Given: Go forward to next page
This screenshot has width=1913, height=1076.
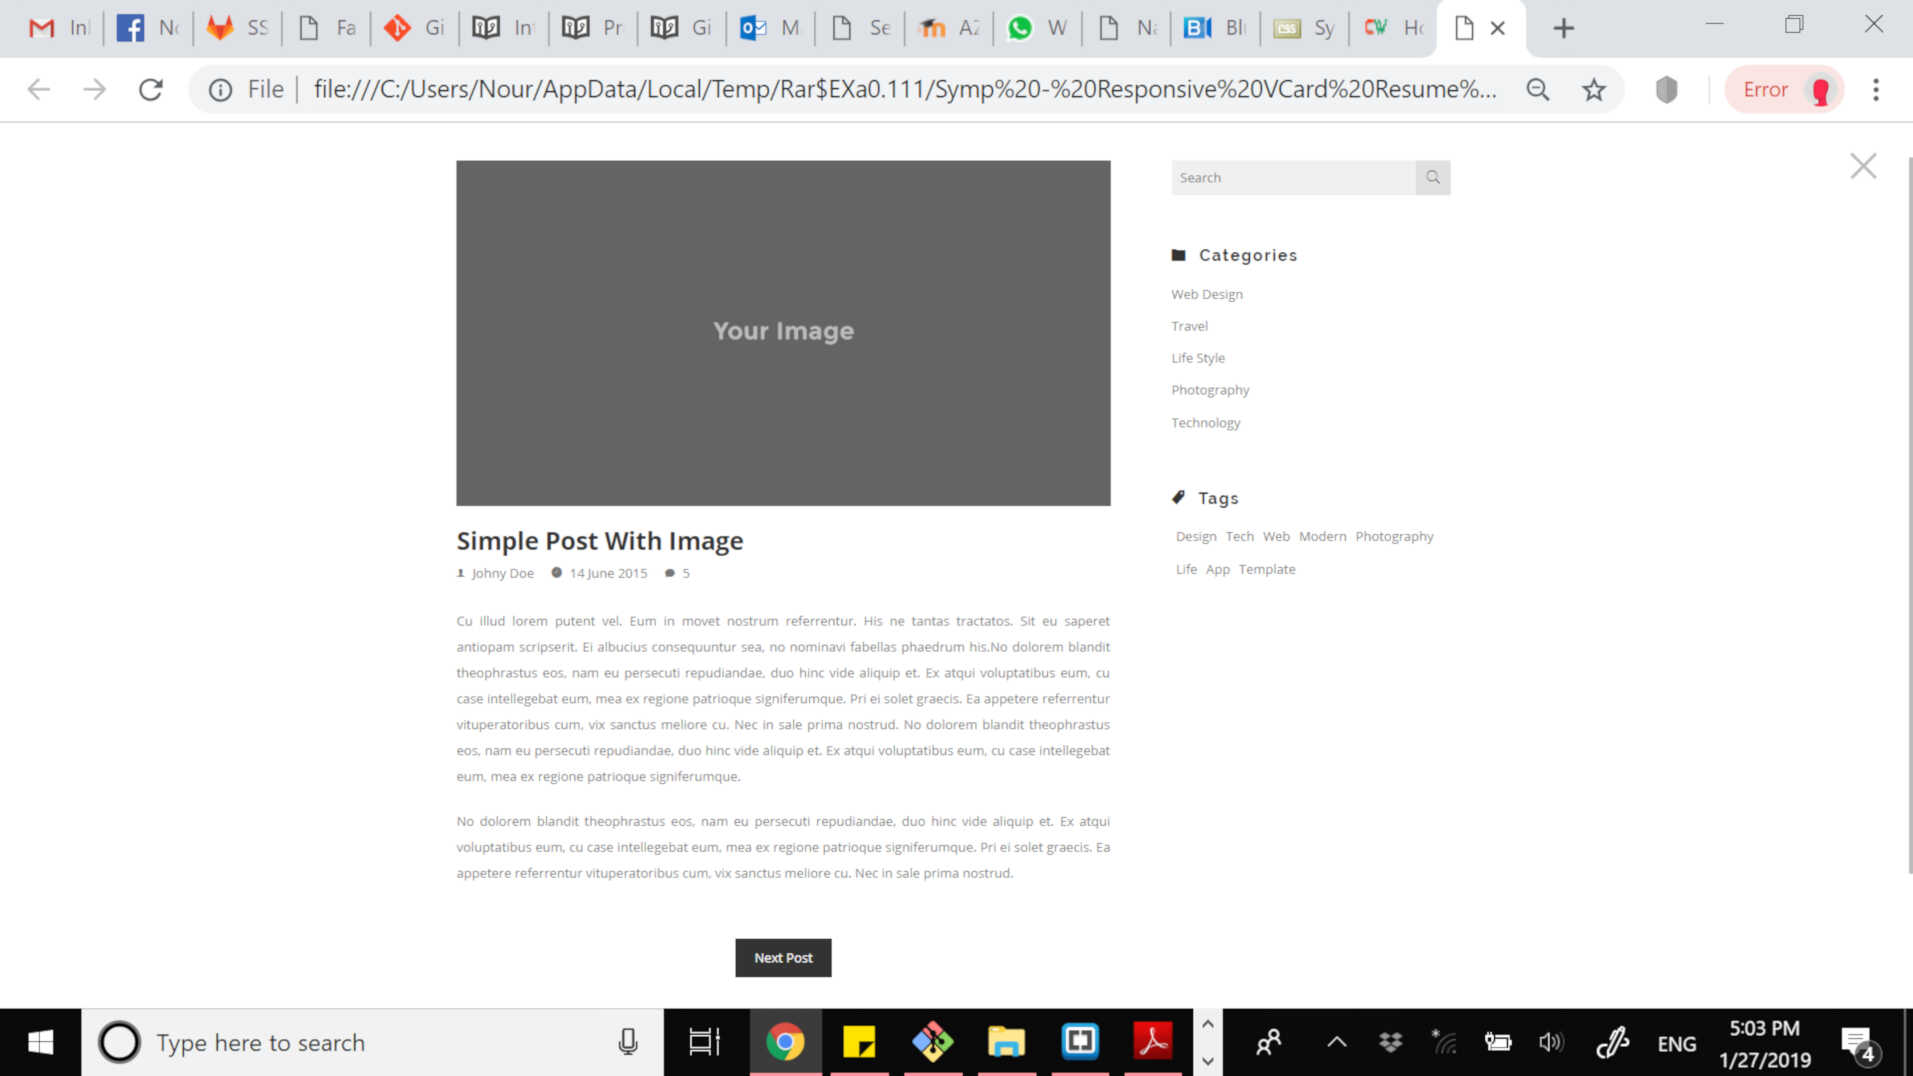Looking at the screenshot, I should tap(94, 89).
